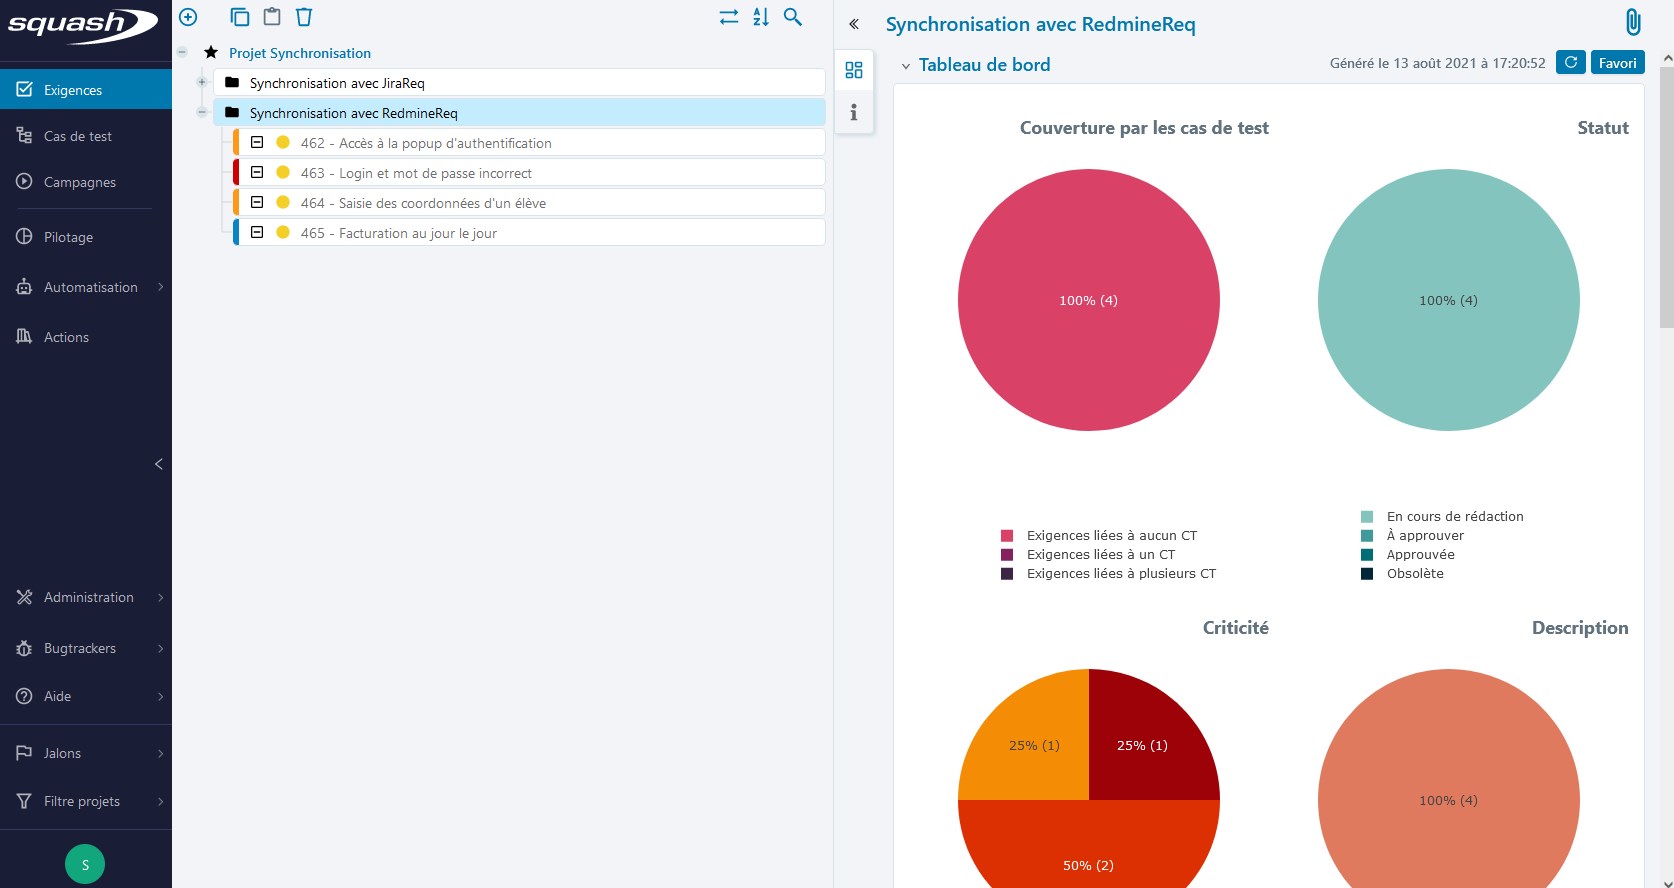Click the star icon of Projet Synchronisation
The image size is (1674, 888).
(211, 52)
